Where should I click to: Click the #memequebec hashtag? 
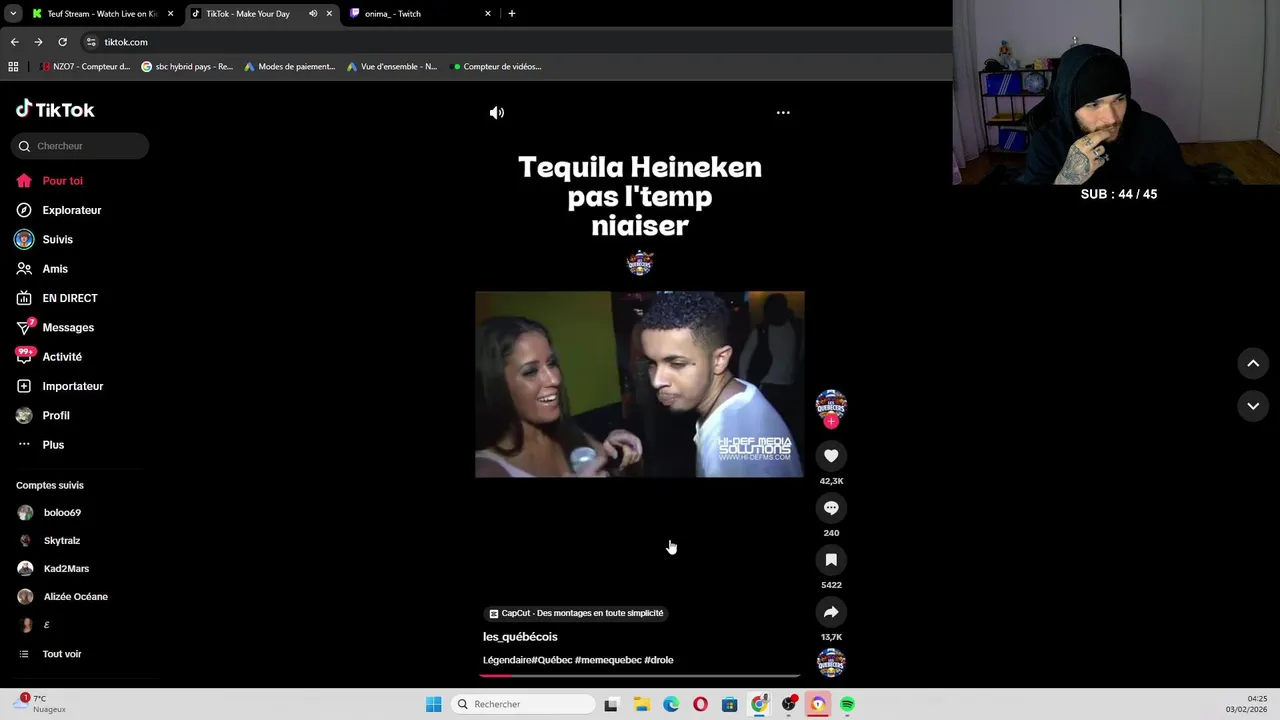(608, 660)
